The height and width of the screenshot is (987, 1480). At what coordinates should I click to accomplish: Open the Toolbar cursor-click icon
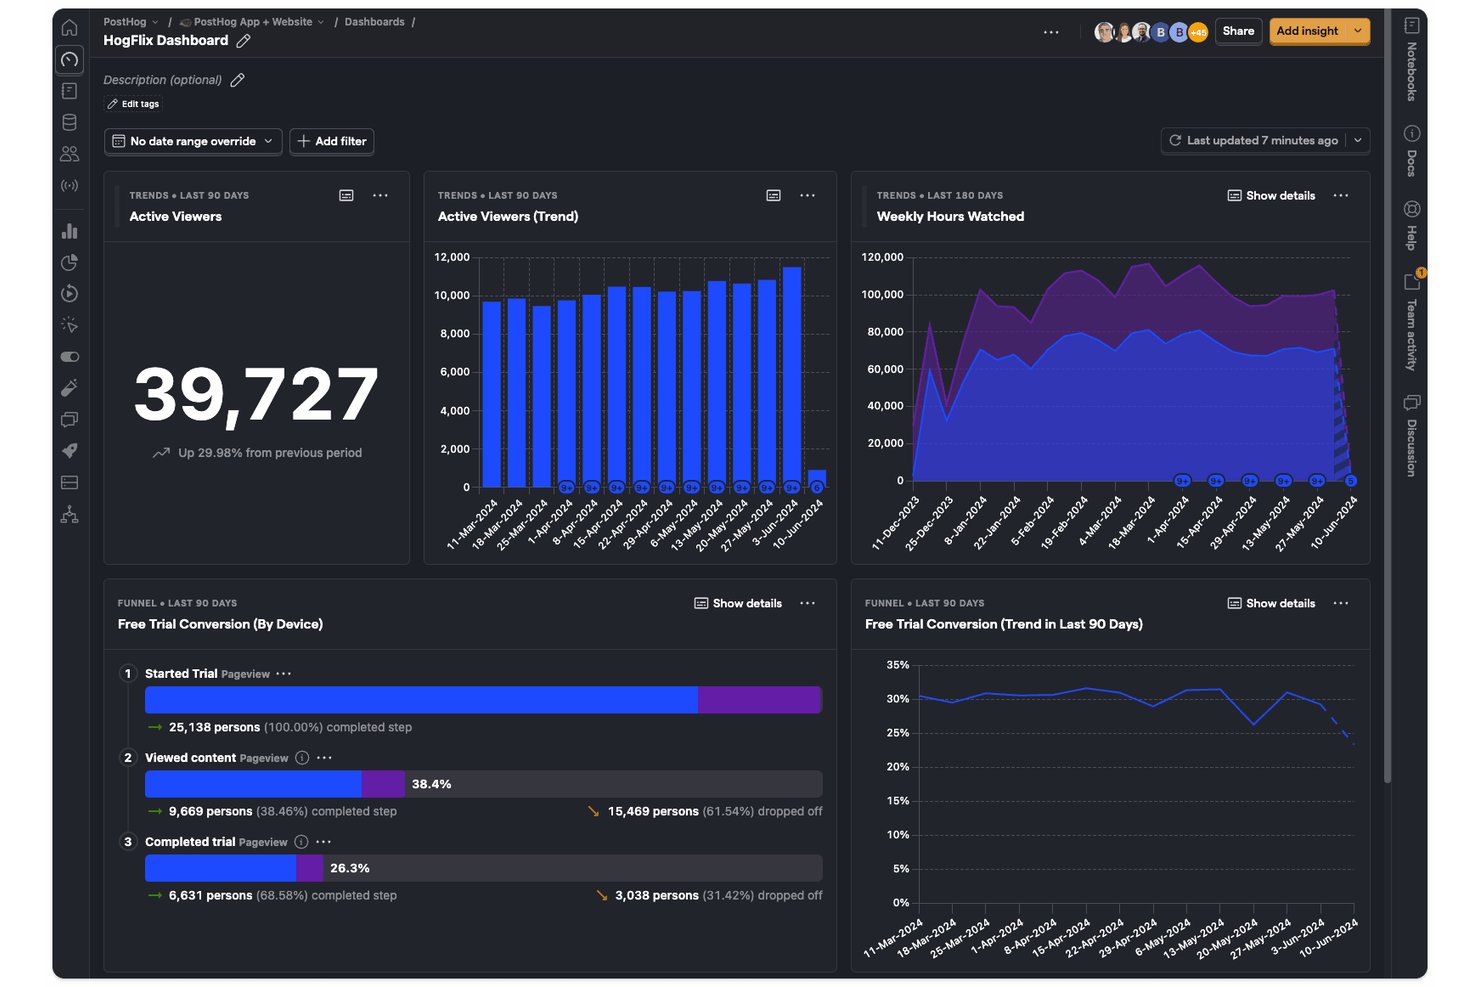point(69,325)
